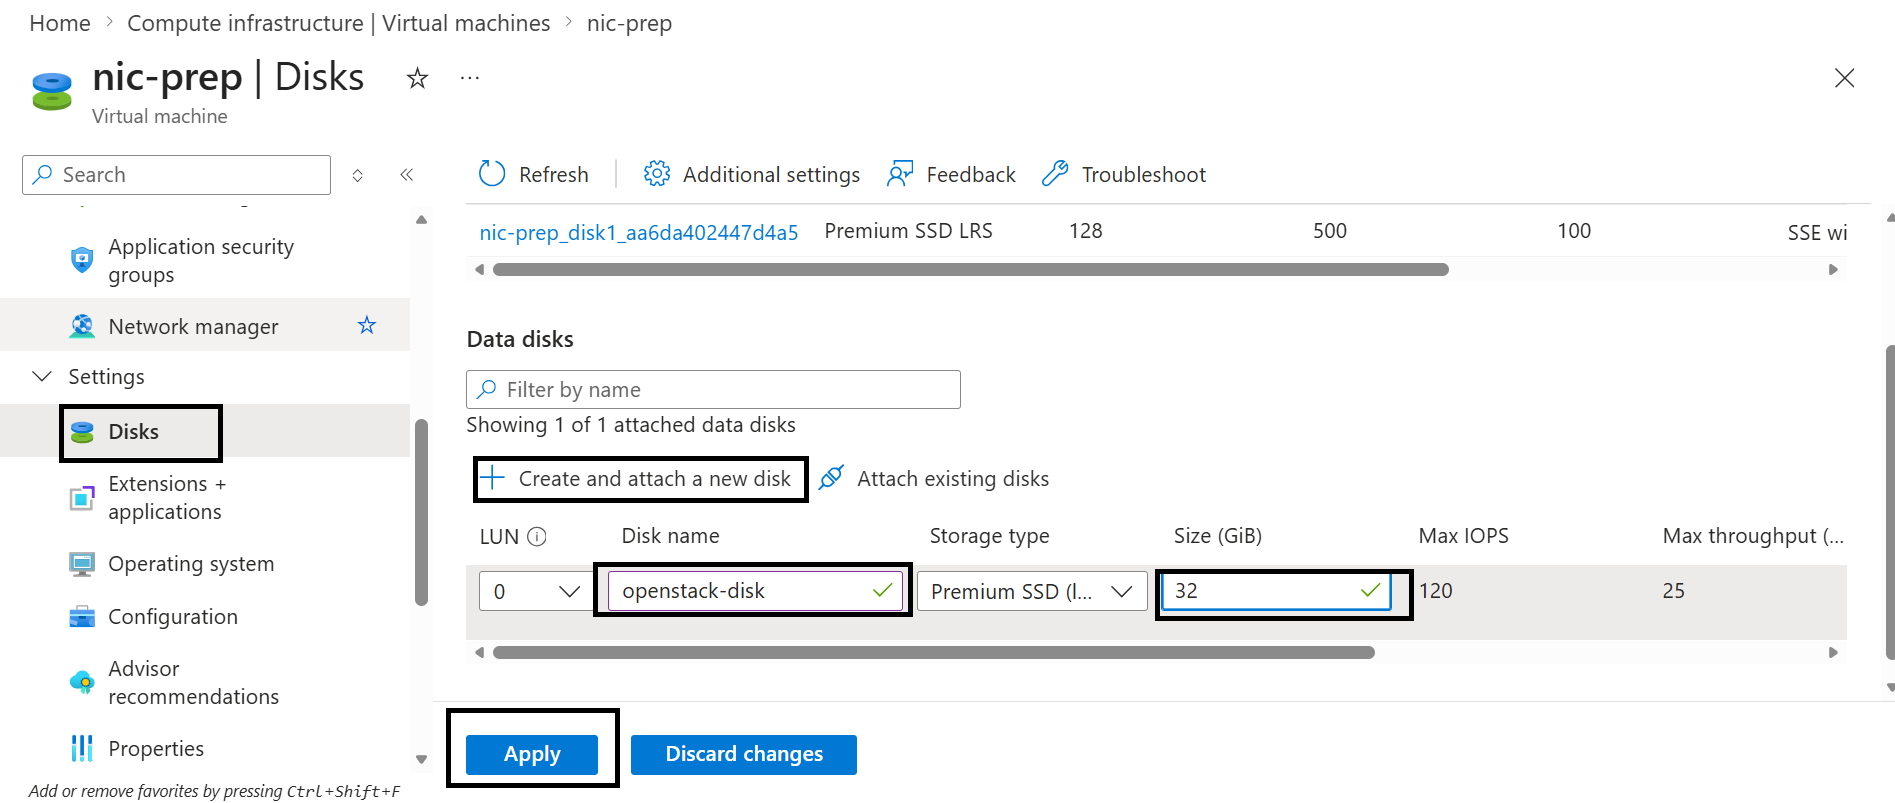Click Disk name column header
Image resolution: width=1895 pixels, height=803 pixels.
coord(670,536)
